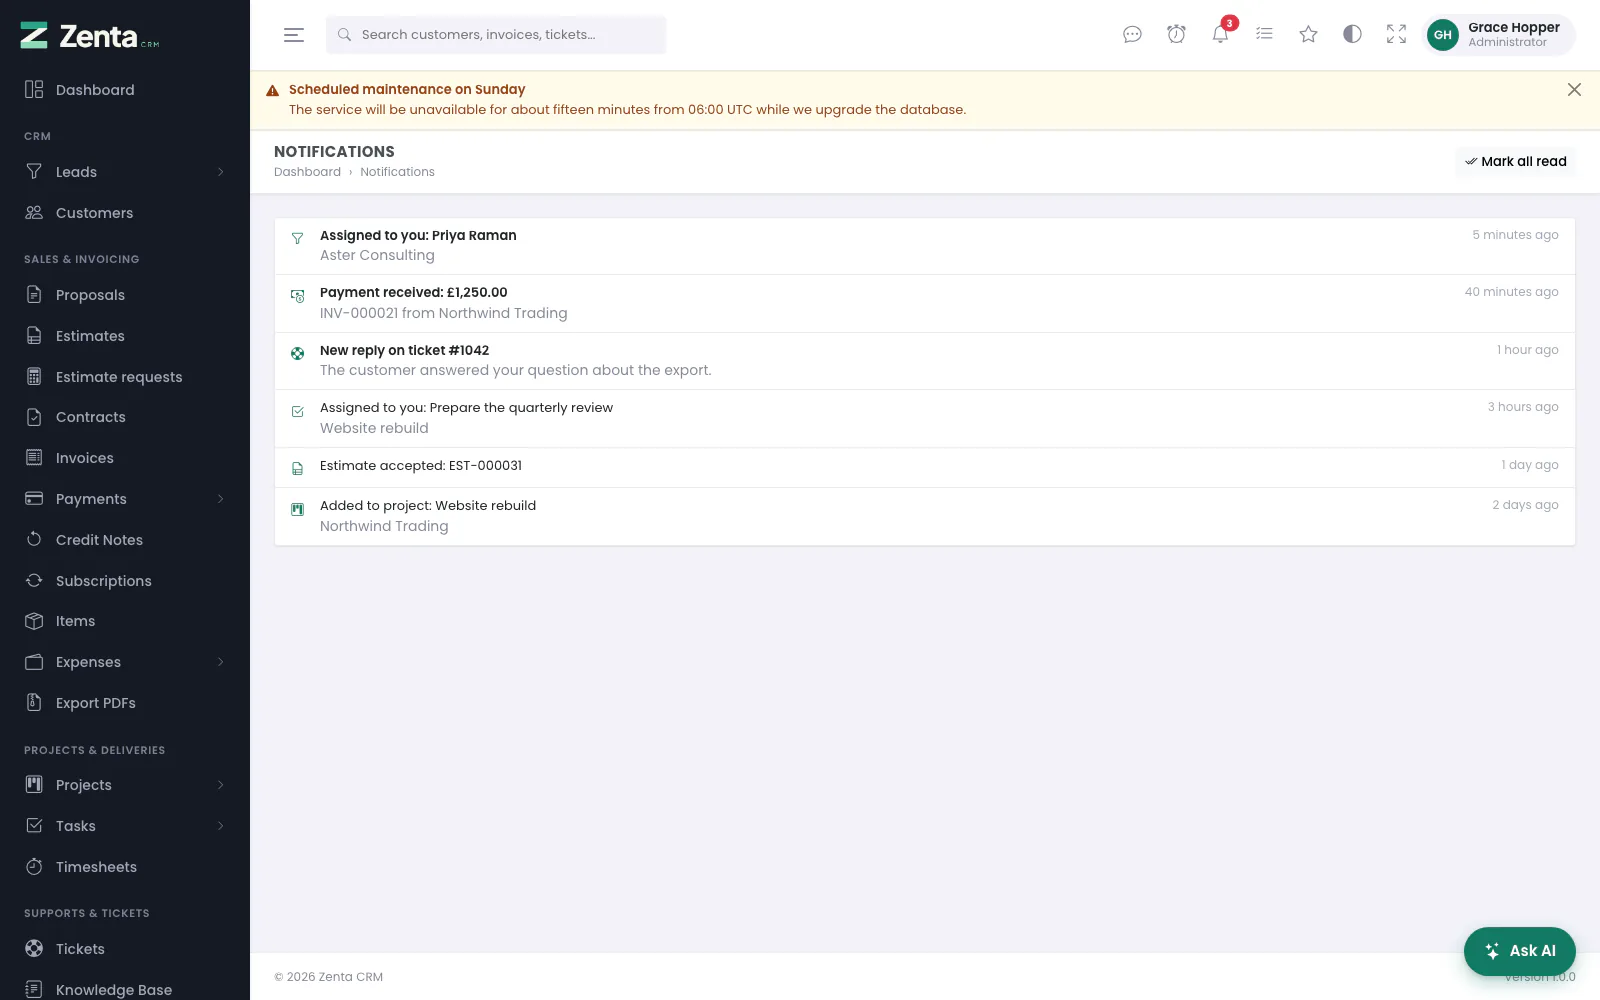The height and width of the screenshot is (1000, 1600).
Task: Open the reminders alarm clock icon
Action: 1176,35
